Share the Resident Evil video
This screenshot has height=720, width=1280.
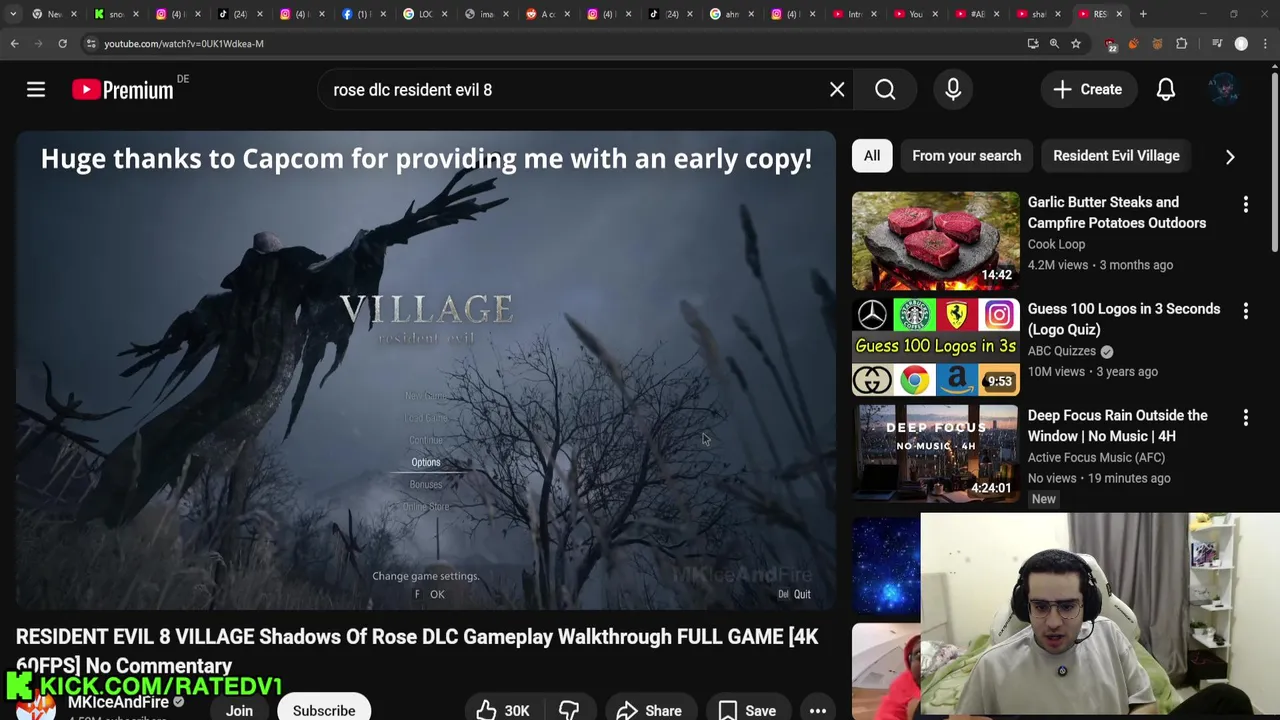650,710
